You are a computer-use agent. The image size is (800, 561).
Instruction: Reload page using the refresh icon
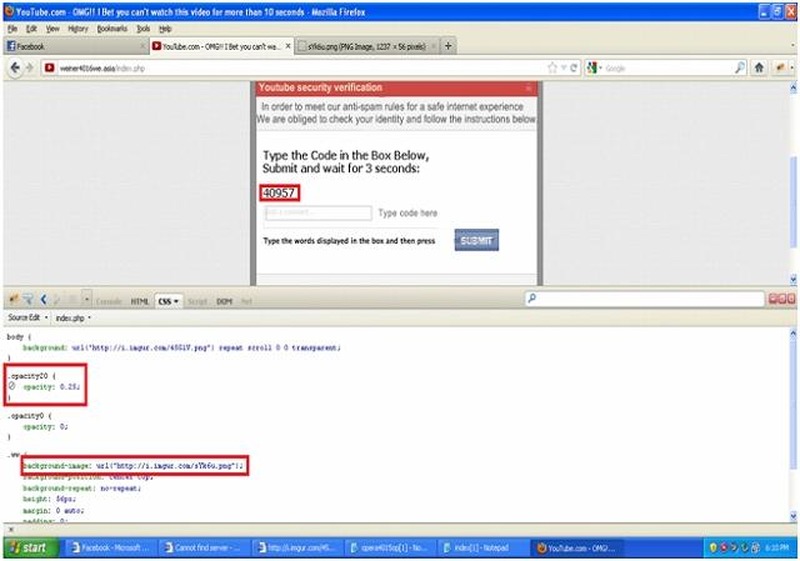tap(573, 68)
